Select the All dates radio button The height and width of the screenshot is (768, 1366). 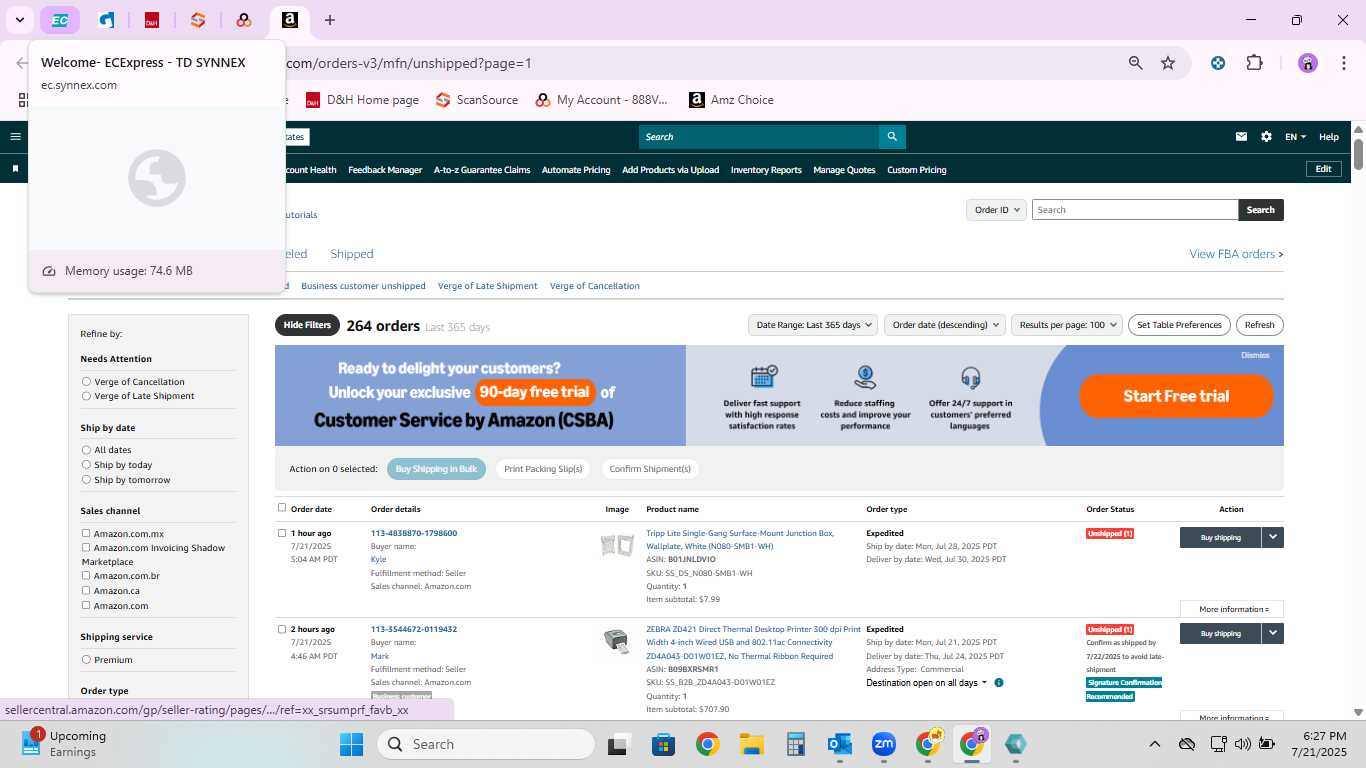[86, 450]
